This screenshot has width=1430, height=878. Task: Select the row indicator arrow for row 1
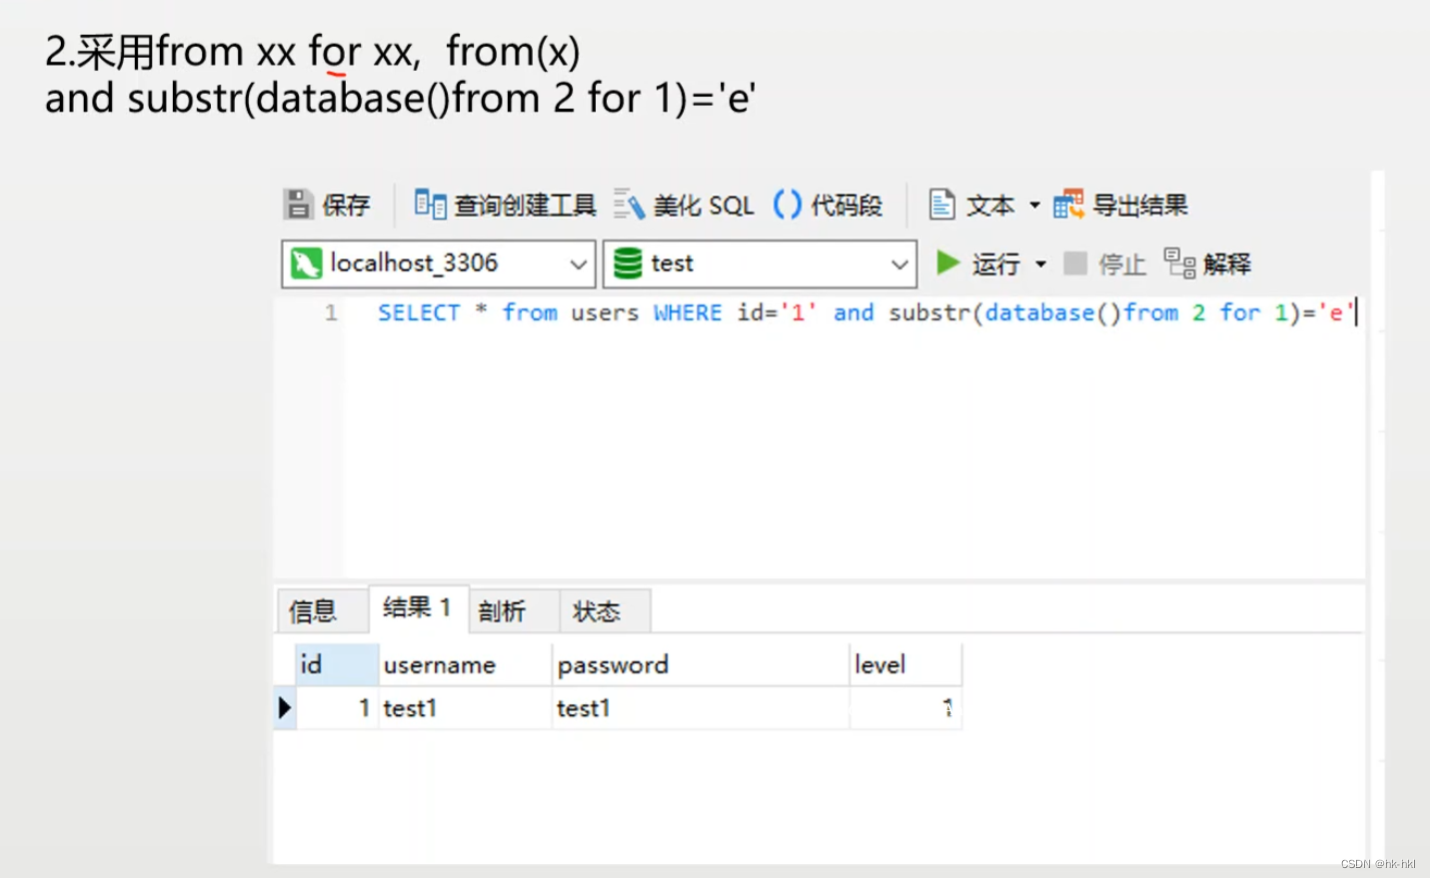pos(285,708)
